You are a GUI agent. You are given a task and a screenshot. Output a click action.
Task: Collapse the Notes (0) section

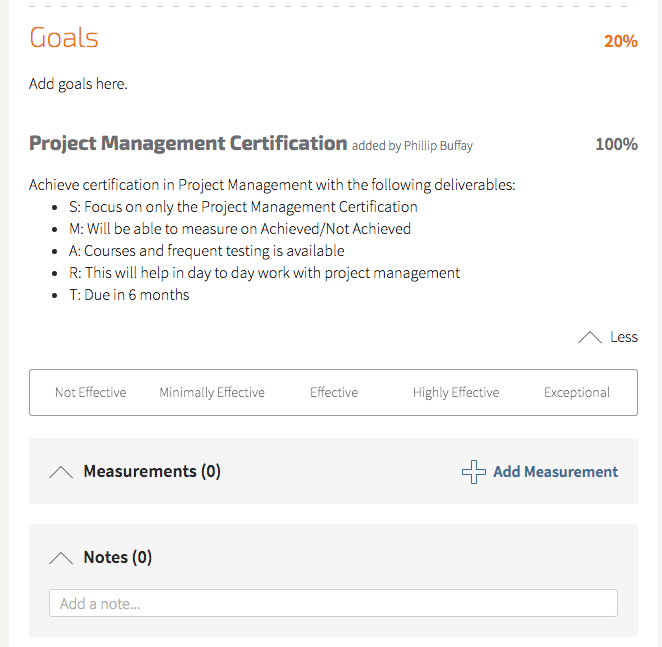[61, 558]
